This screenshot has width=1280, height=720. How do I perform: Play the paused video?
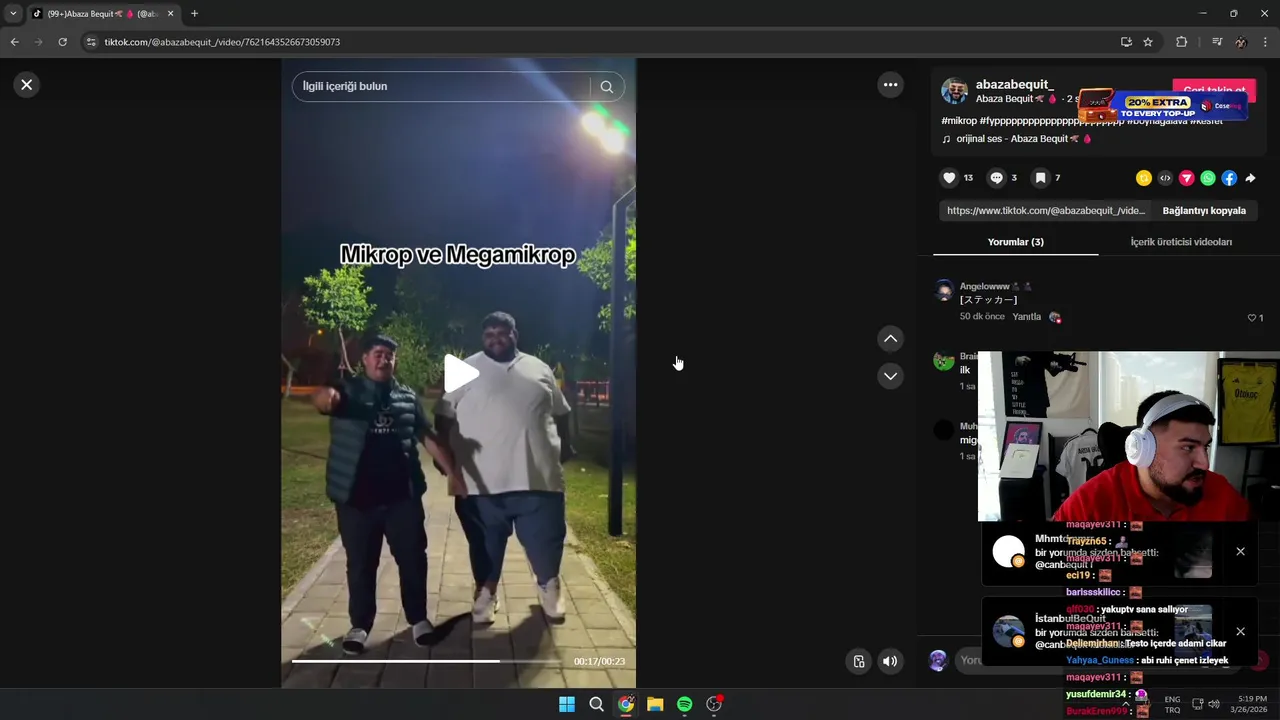[459, 373]
